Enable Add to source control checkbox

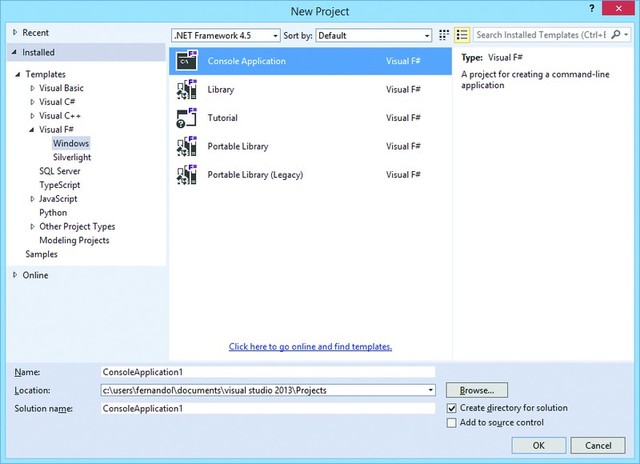coord(451,423)
